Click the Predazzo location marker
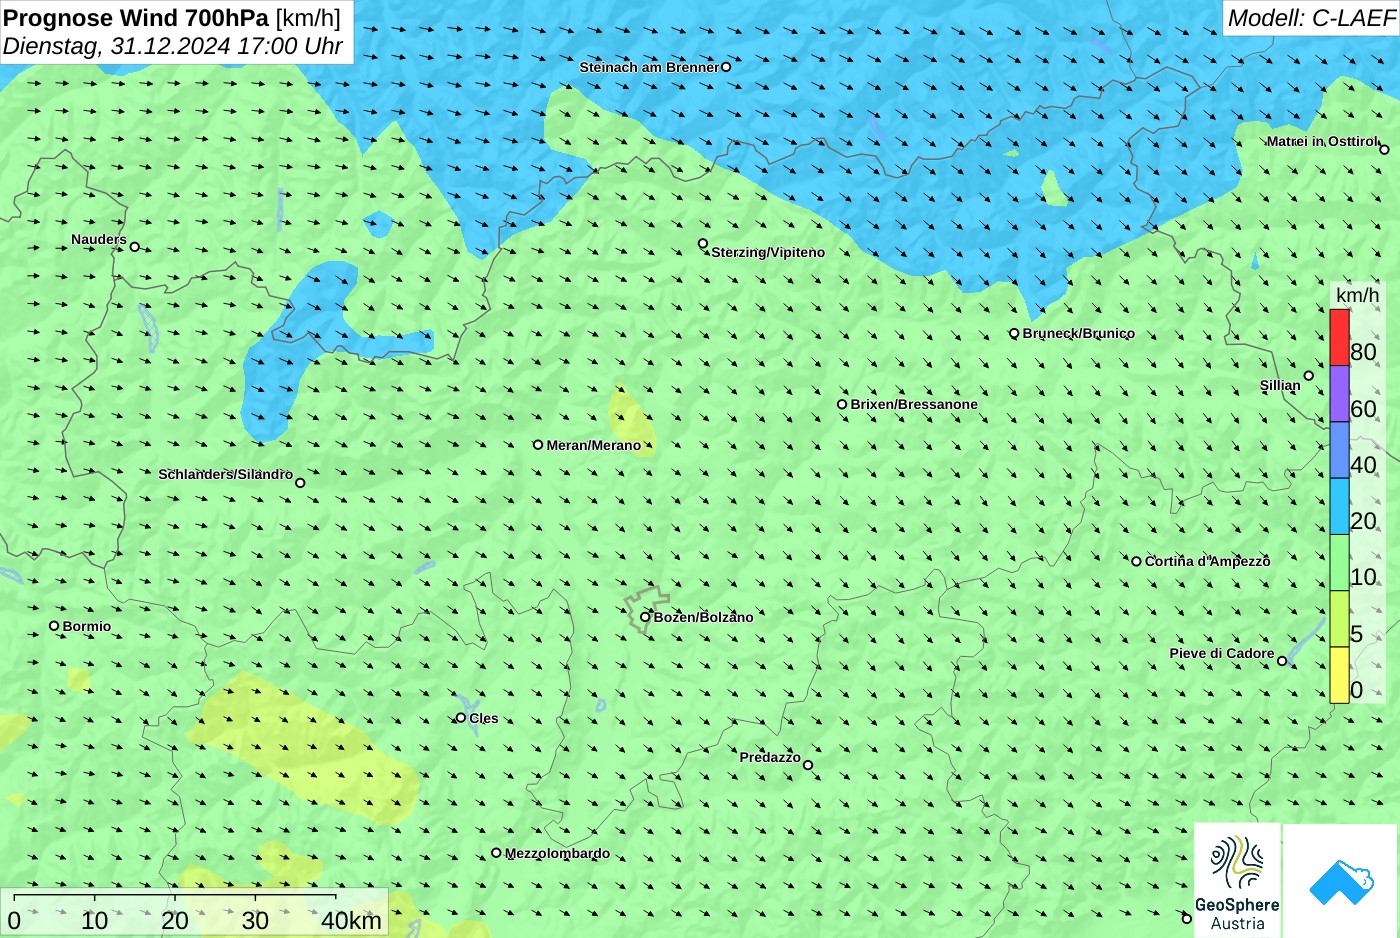 [808, 766]
